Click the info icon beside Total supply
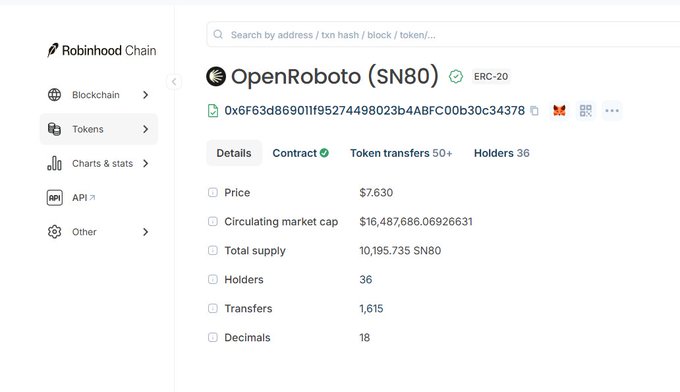The width and height of the screenshot is (680, 392). (212, 250)
